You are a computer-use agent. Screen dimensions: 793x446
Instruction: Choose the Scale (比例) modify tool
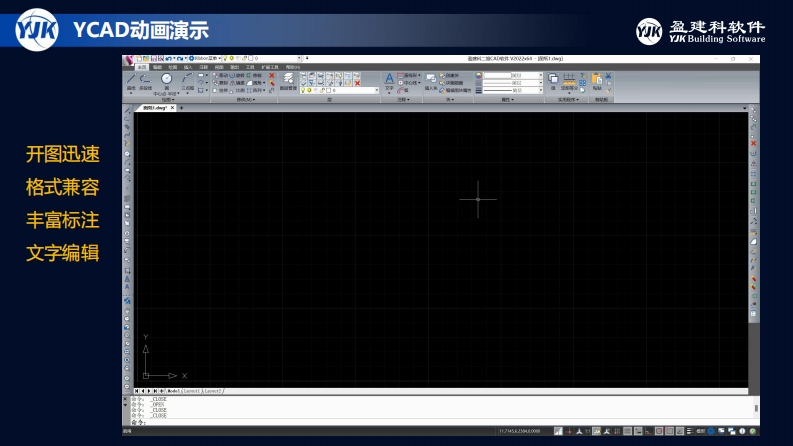click(x=237, y=90)
